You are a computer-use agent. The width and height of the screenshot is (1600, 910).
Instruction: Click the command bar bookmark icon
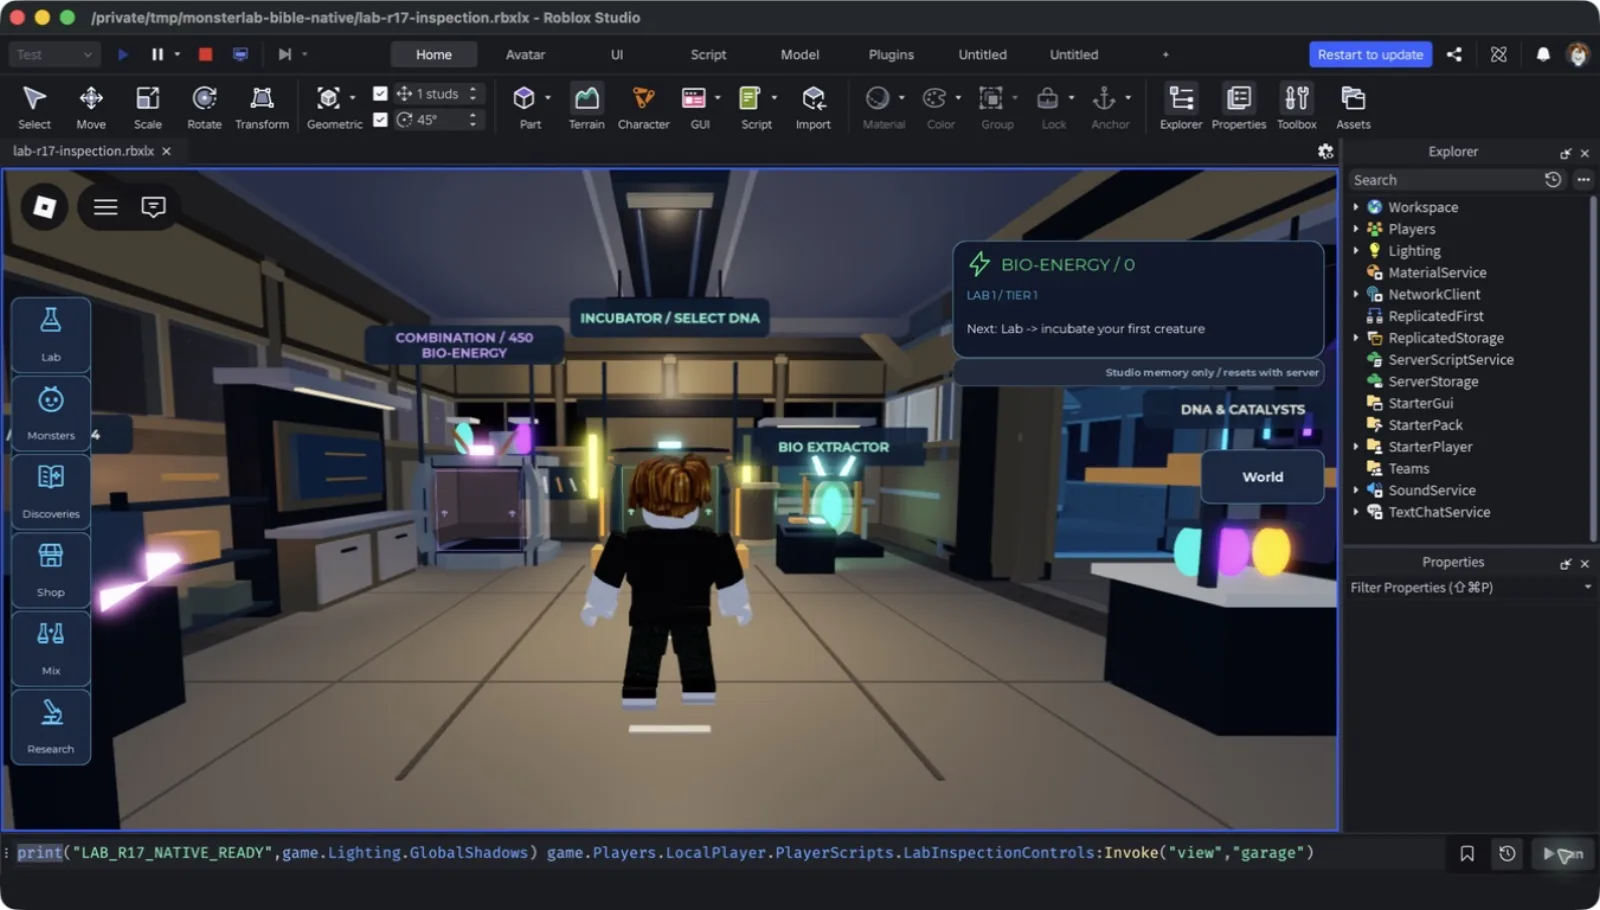point(1467,853)
